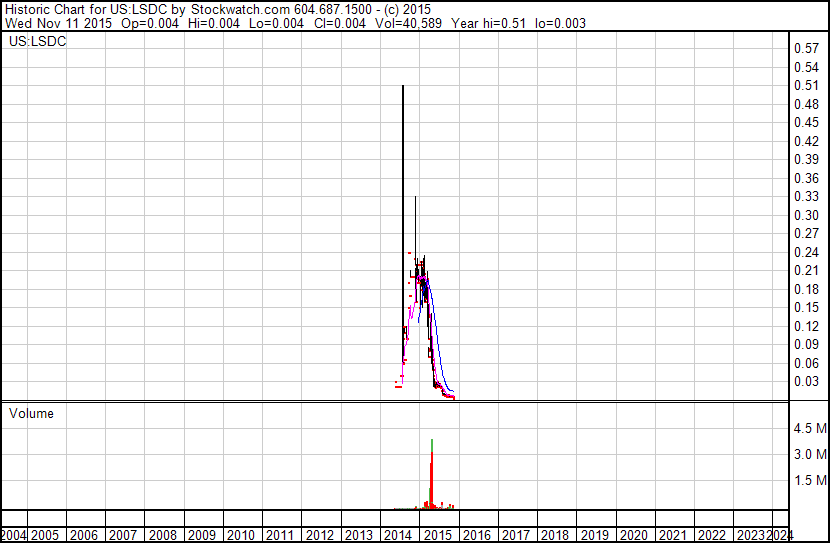The width and height of the screenshot is (830, 543).
Task: Click the Stockwatch.com text in the header
Action: (240, 10)
